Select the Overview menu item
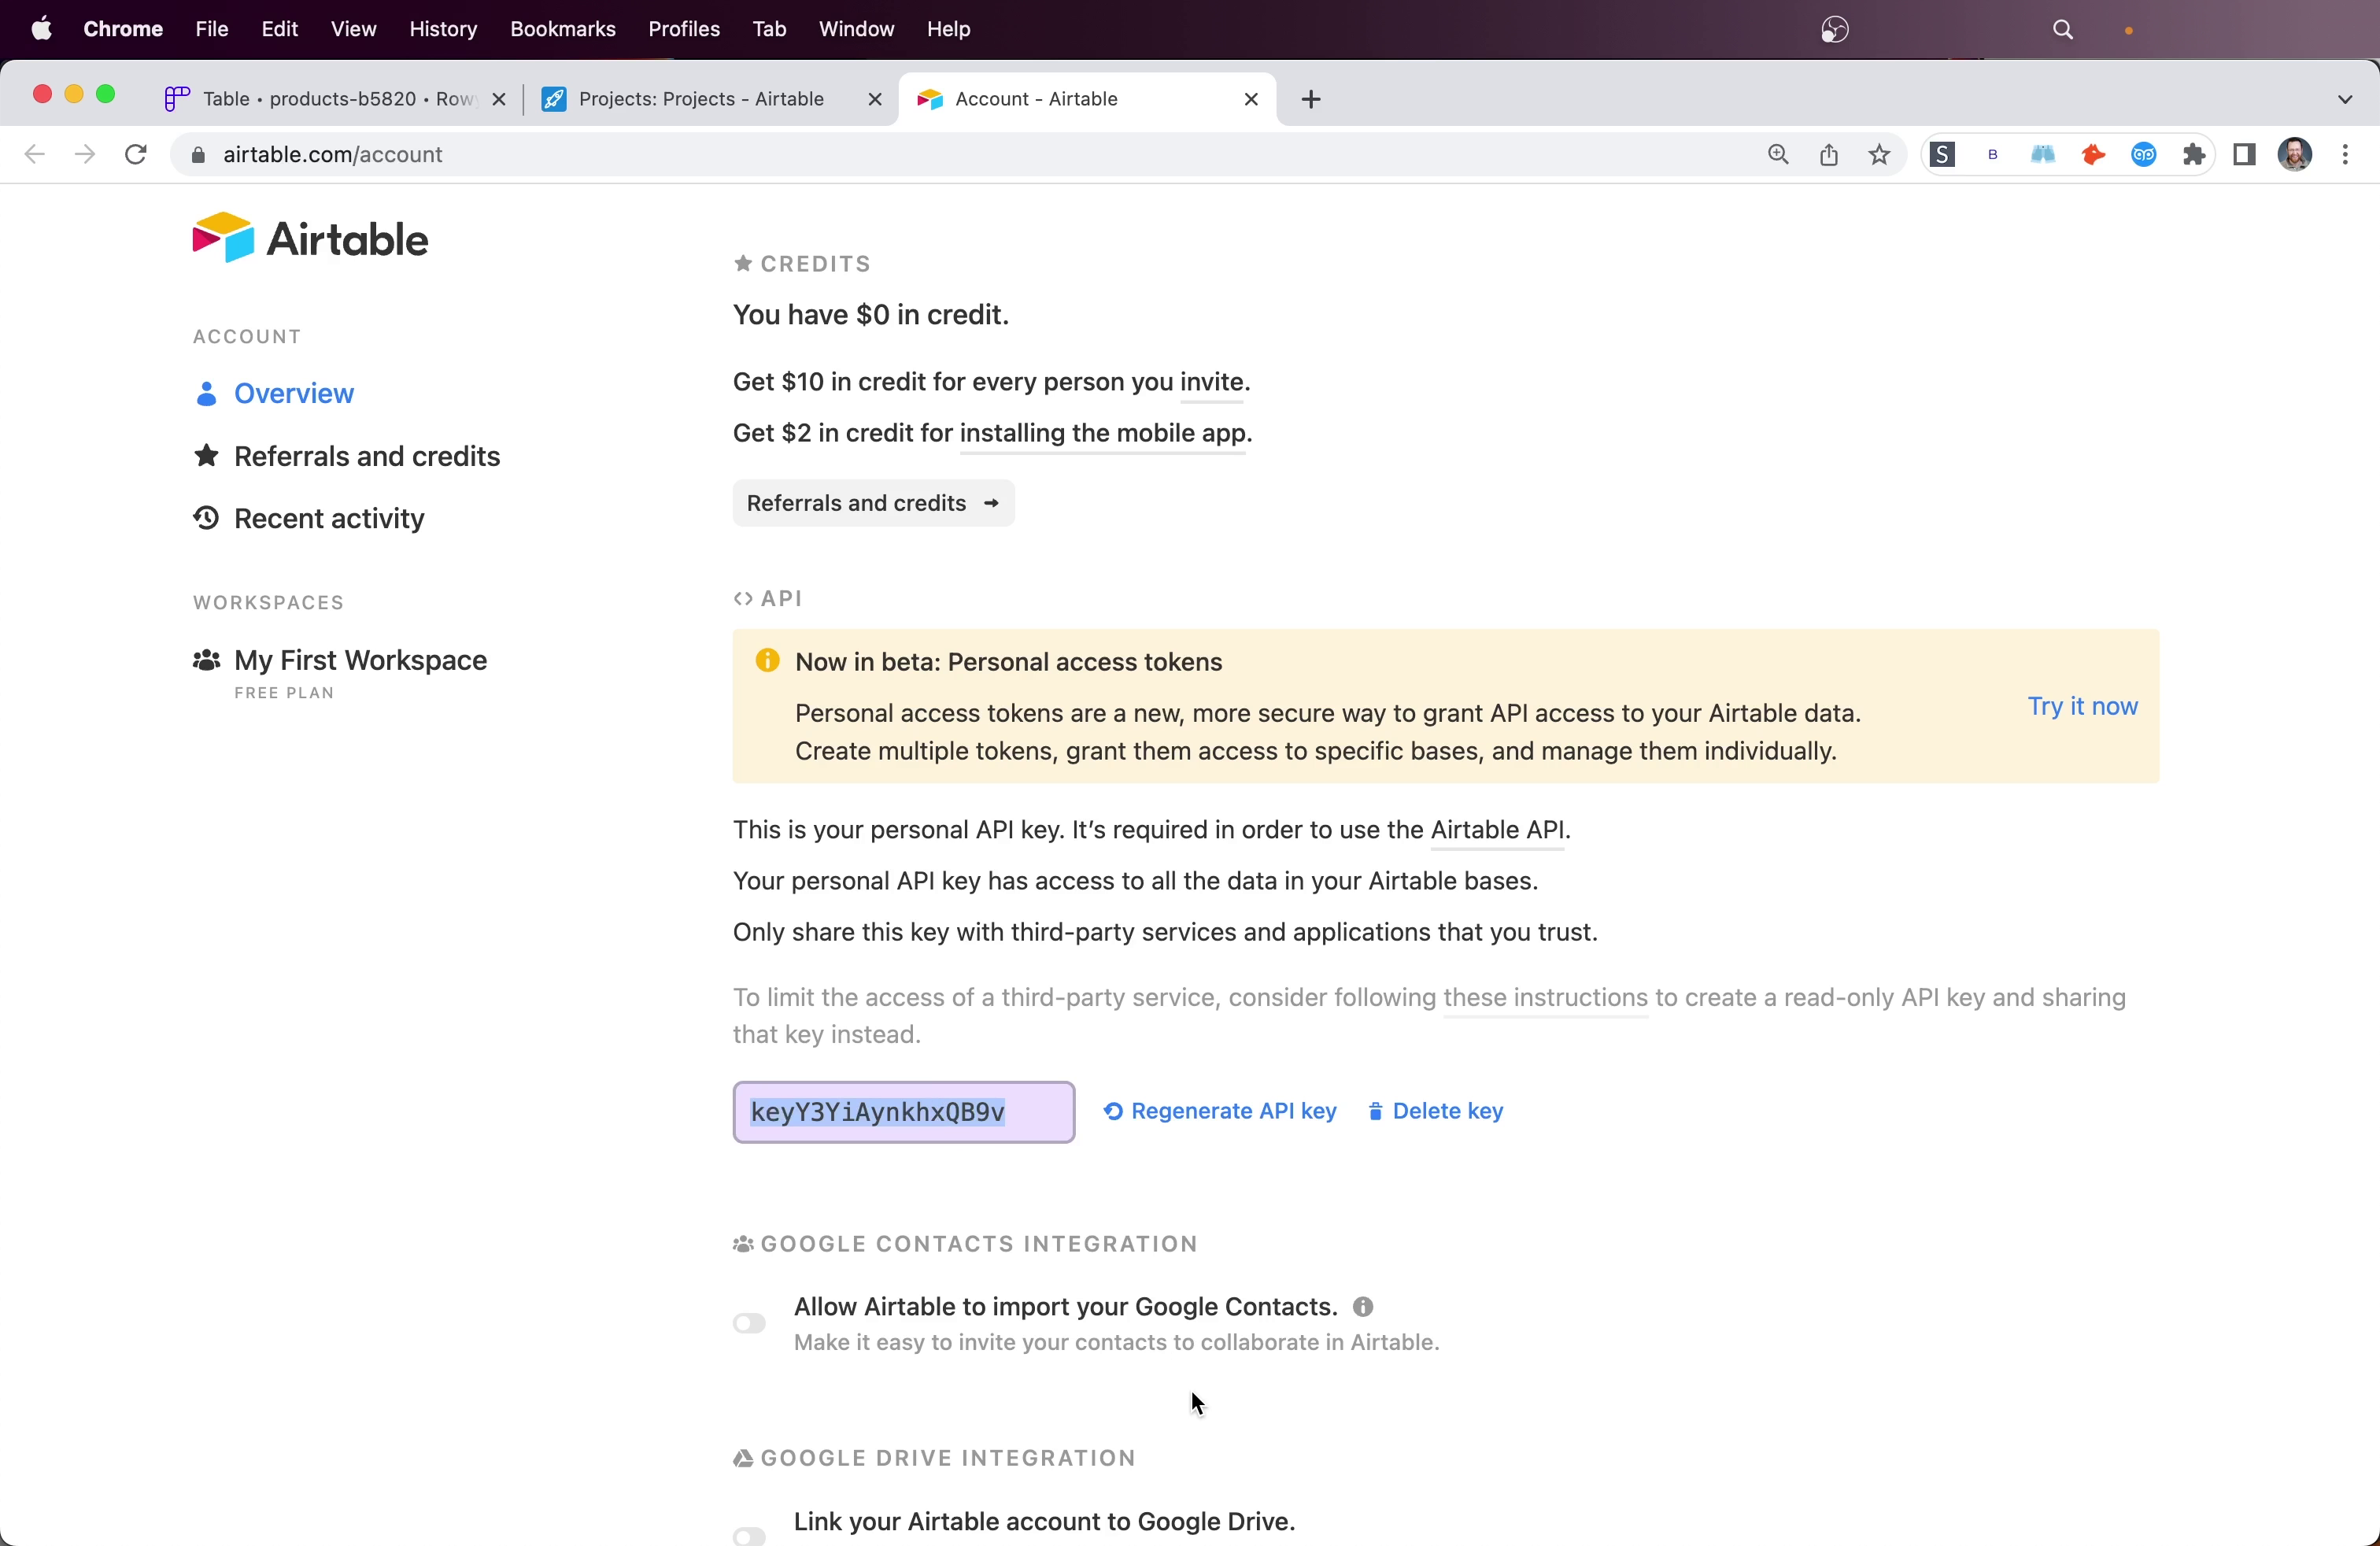 [x=293, y=392]
